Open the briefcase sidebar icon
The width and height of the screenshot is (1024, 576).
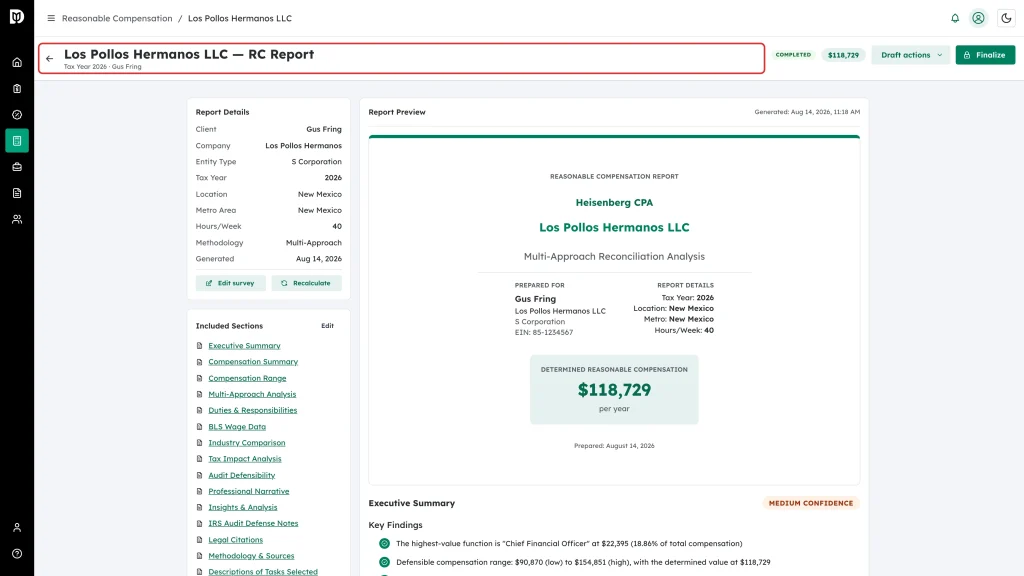[x=17, y=167]
